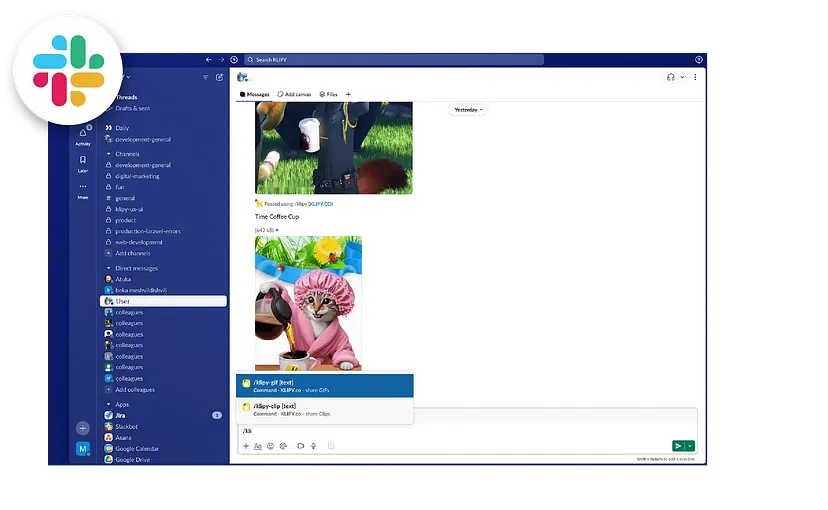
Task: Open the composer plus attach menu
Action: (x=246, y=446)
